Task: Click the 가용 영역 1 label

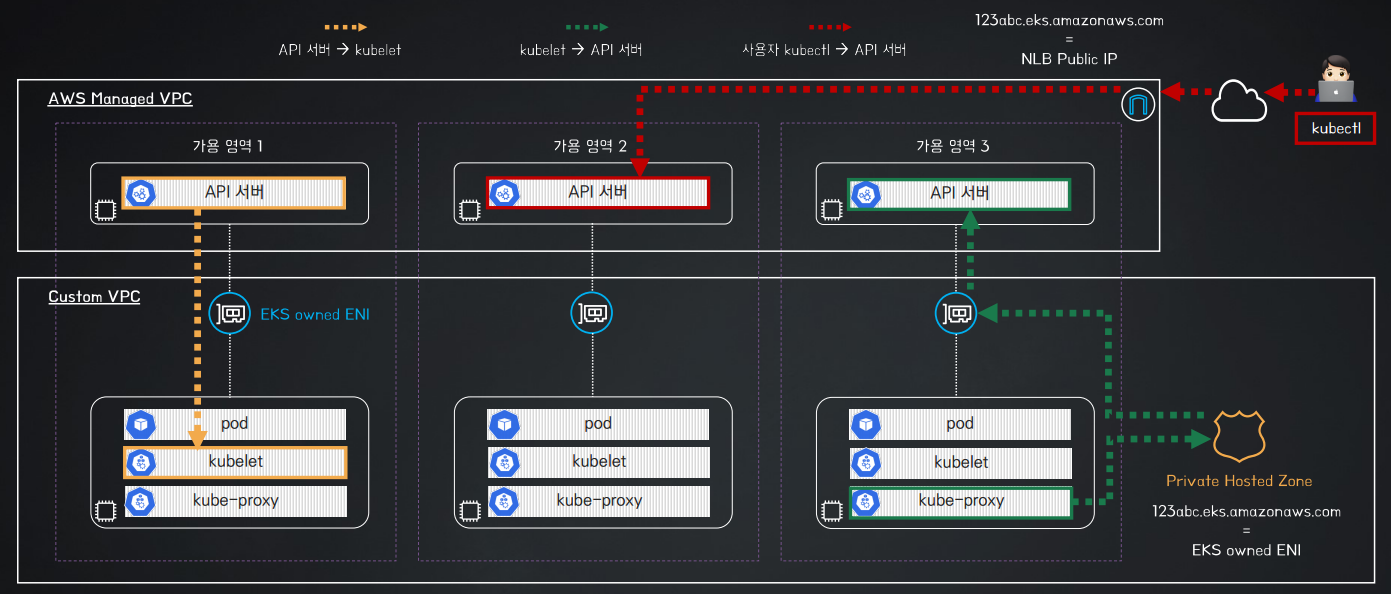Action: point(227,146)
